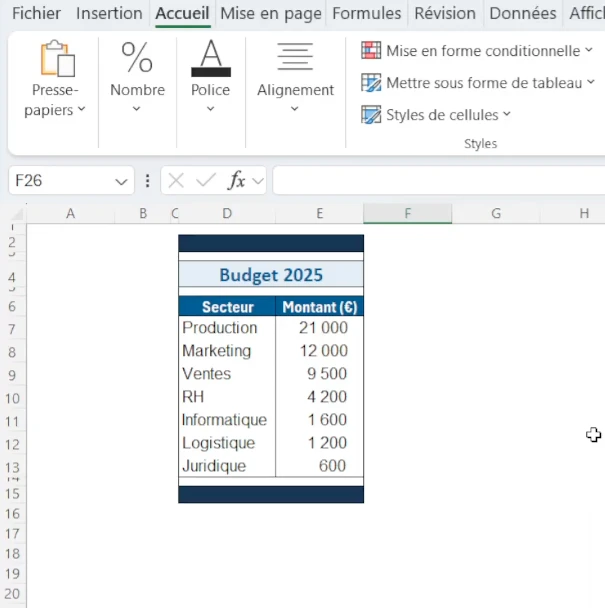
Task: Click the fx insert function icon
Action: click(x=237, y=180)
